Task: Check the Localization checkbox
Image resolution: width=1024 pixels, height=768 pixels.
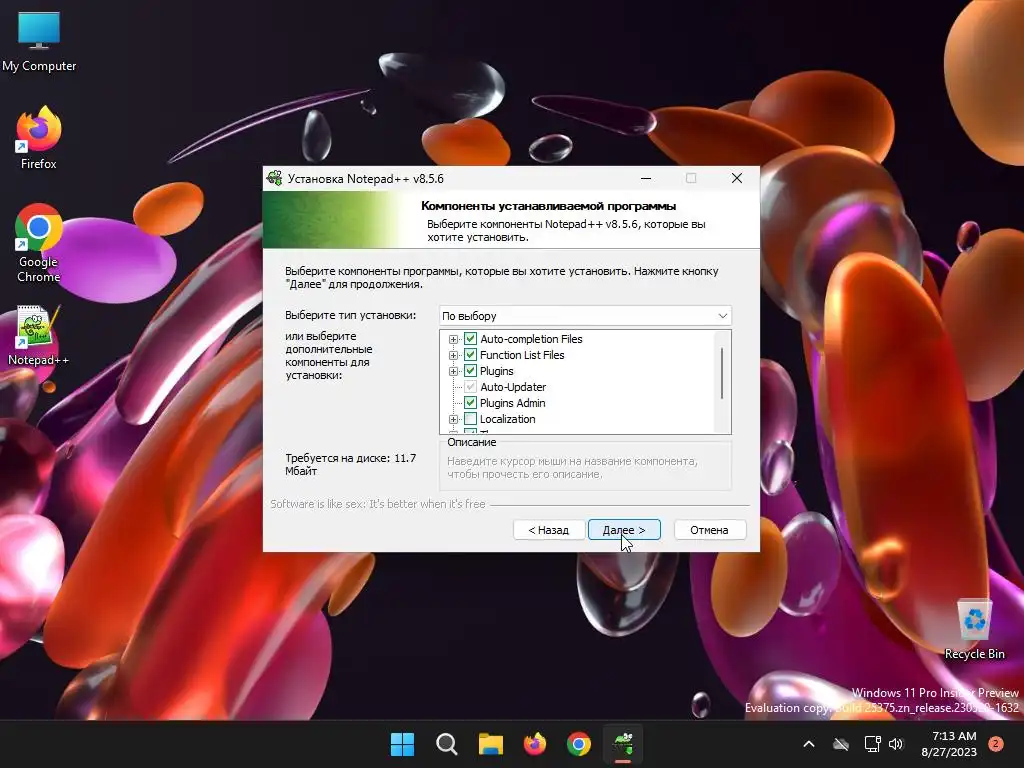Action: coord(470,419)
